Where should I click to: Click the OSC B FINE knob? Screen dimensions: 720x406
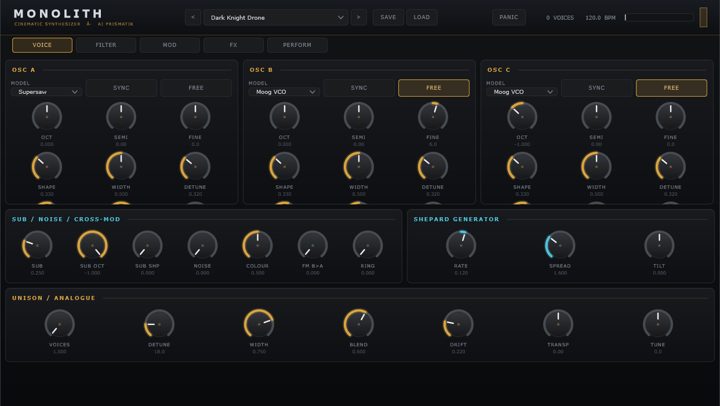(x=433, y=117)
